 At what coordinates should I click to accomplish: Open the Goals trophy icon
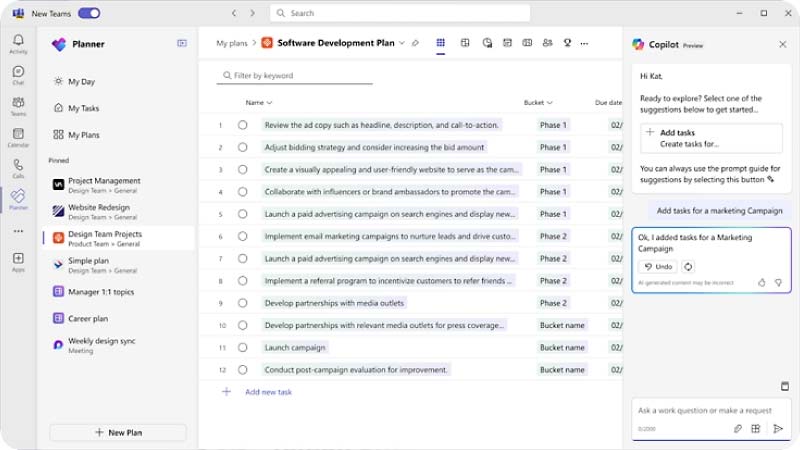click(x=567, y=43)
